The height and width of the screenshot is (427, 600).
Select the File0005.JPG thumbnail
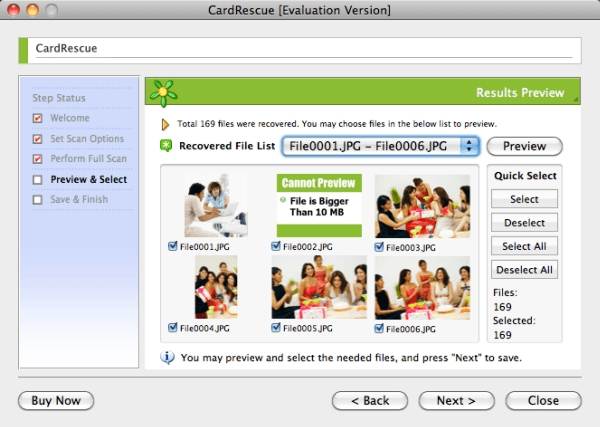pos(319,287)
